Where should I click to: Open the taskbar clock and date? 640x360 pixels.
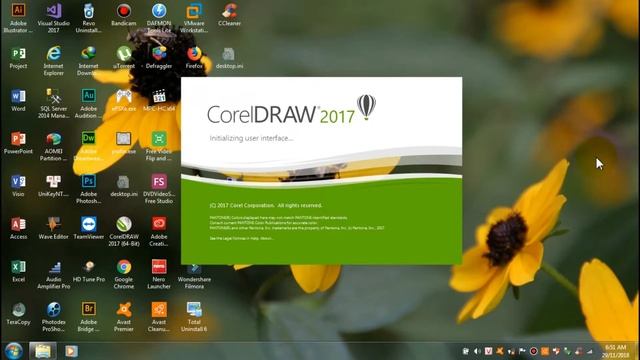pyautogui.click(x=616, y=351)
